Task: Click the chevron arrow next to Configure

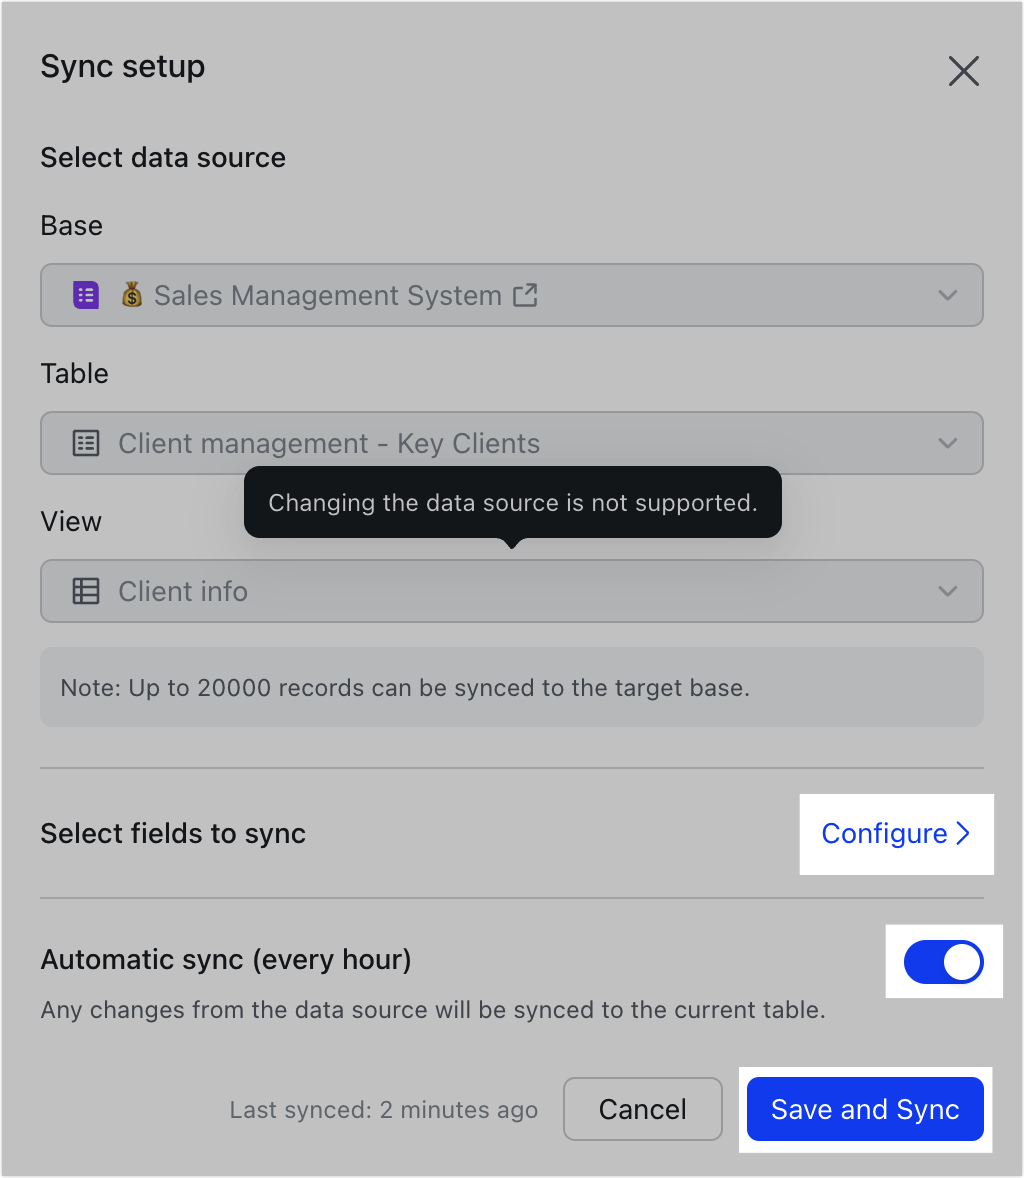Action: click(x=963, y=833)
